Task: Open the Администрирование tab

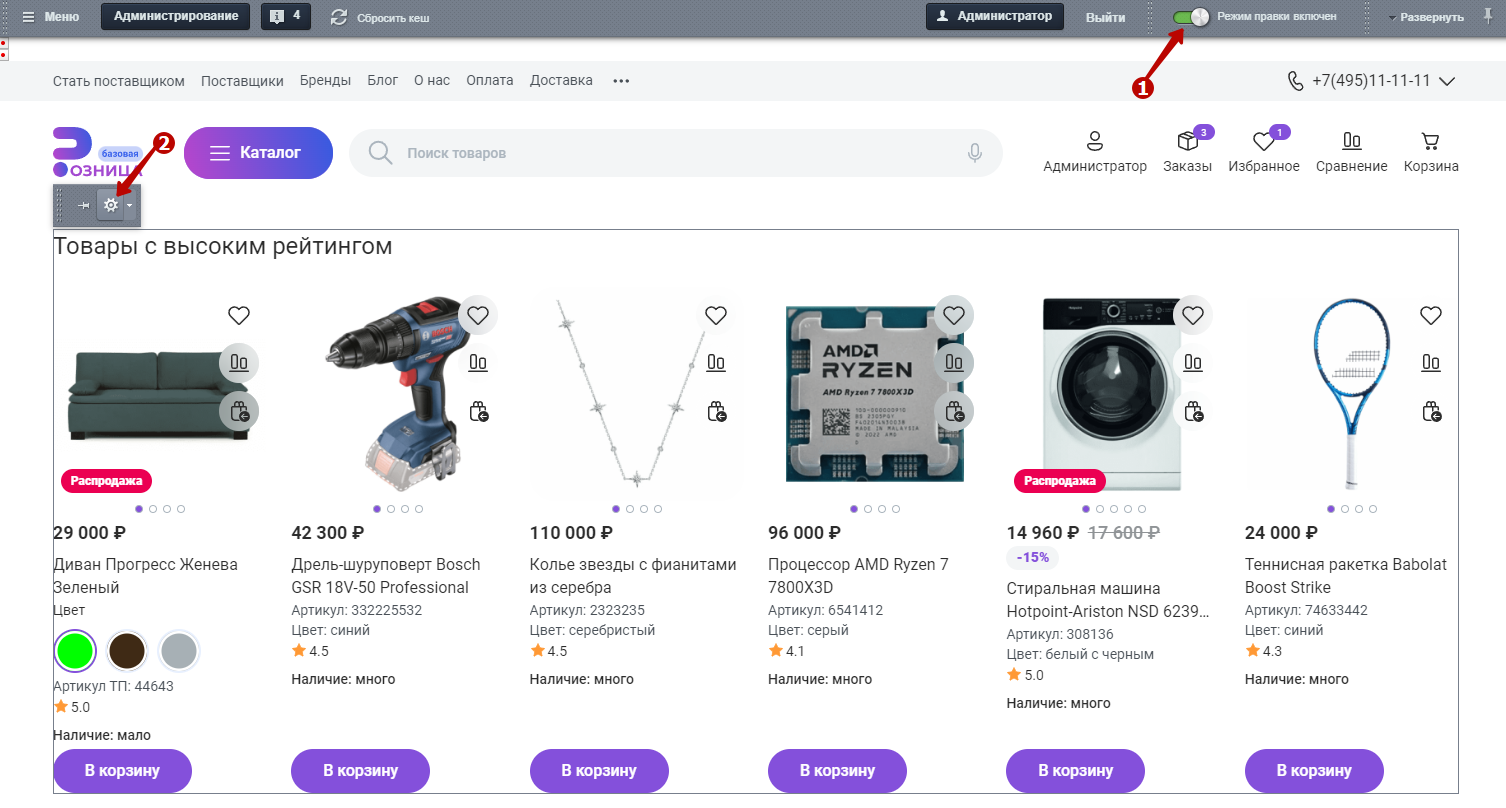Action: click(175, 17)
